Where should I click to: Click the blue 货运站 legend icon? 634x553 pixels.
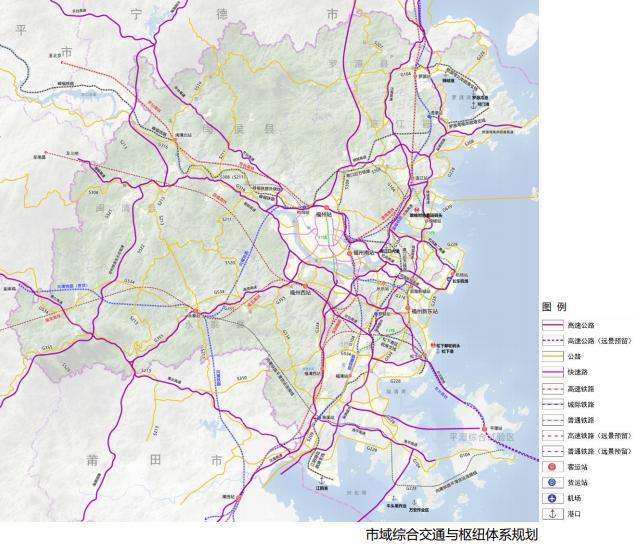click(x=552, y=482)
